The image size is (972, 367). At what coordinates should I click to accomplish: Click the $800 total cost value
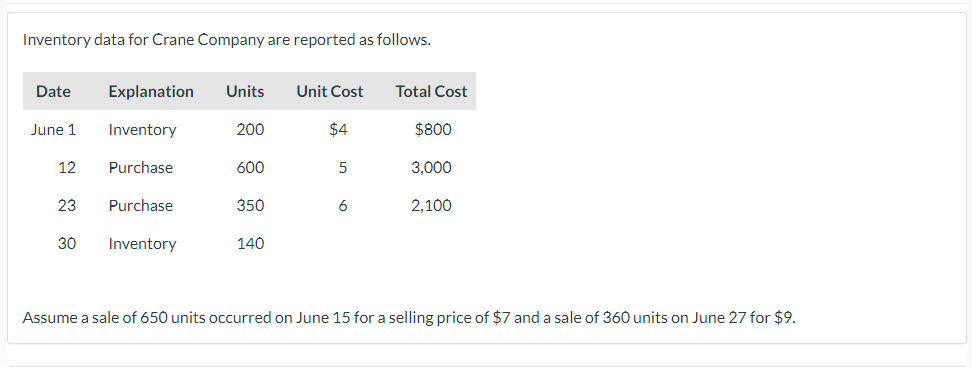pyautogui.click(x=433, y=130)
